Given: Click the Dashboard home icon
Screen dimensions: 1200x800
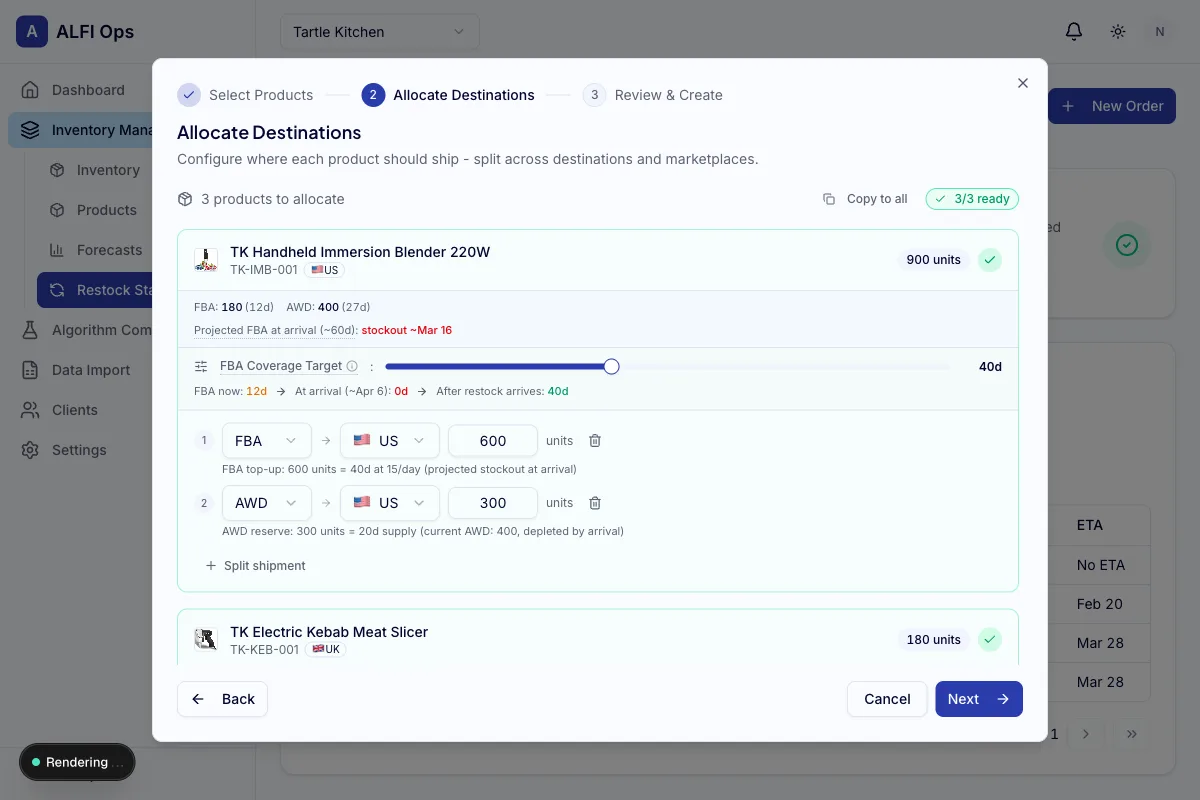Looking at the screenshot, I should [31, 90].
